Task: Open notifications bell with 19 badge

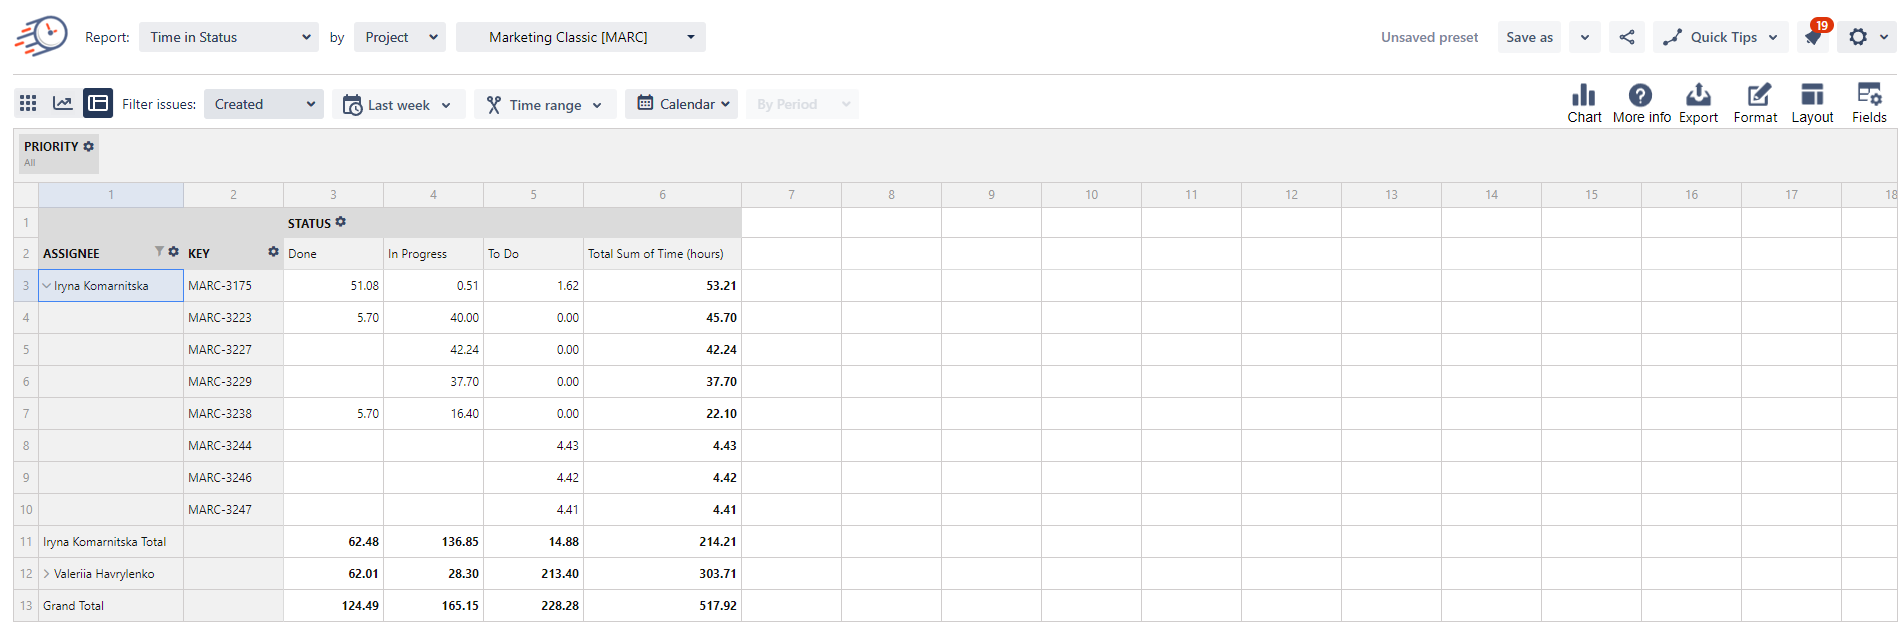Action: [x=1813, y=37]
